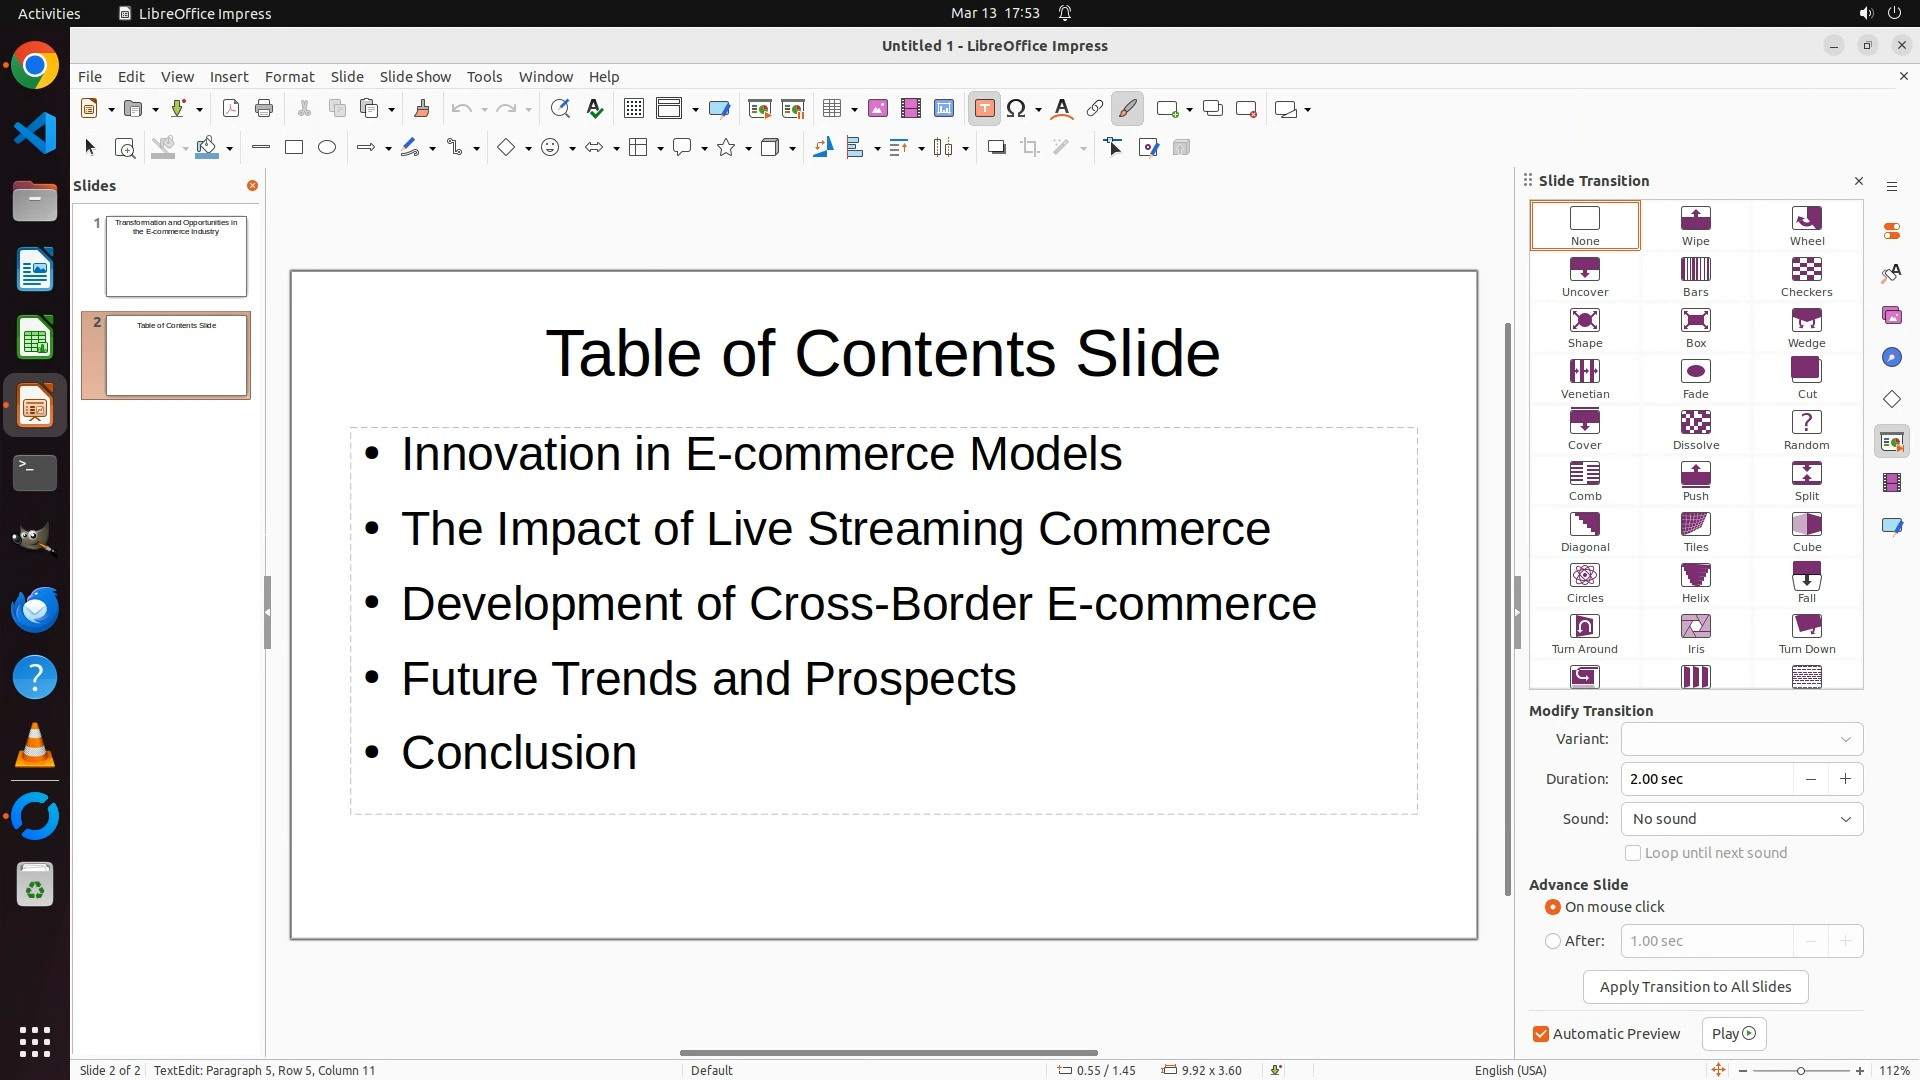1920x1080 pixels.
Task: Select the After advance slide radio button
Action: pyautogui.click(x=1553, y=941)
